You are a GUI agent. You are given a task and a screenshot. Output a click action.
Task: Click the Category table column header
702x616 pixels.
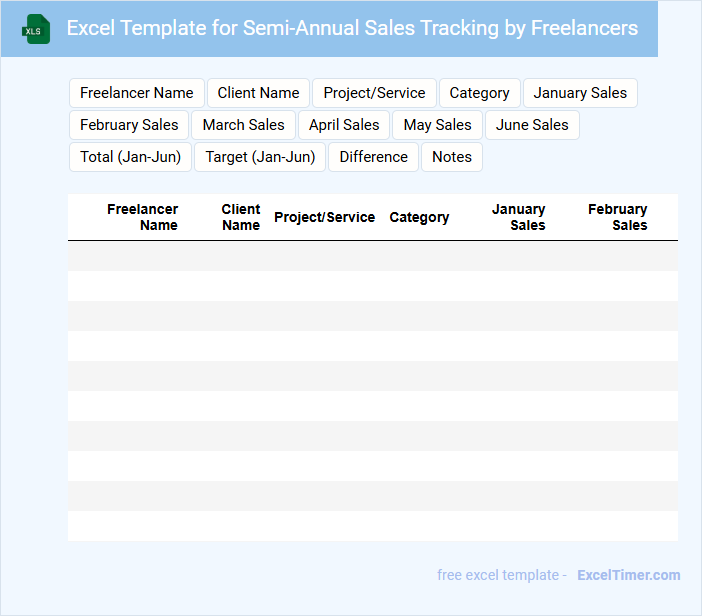tap(419, 217)
